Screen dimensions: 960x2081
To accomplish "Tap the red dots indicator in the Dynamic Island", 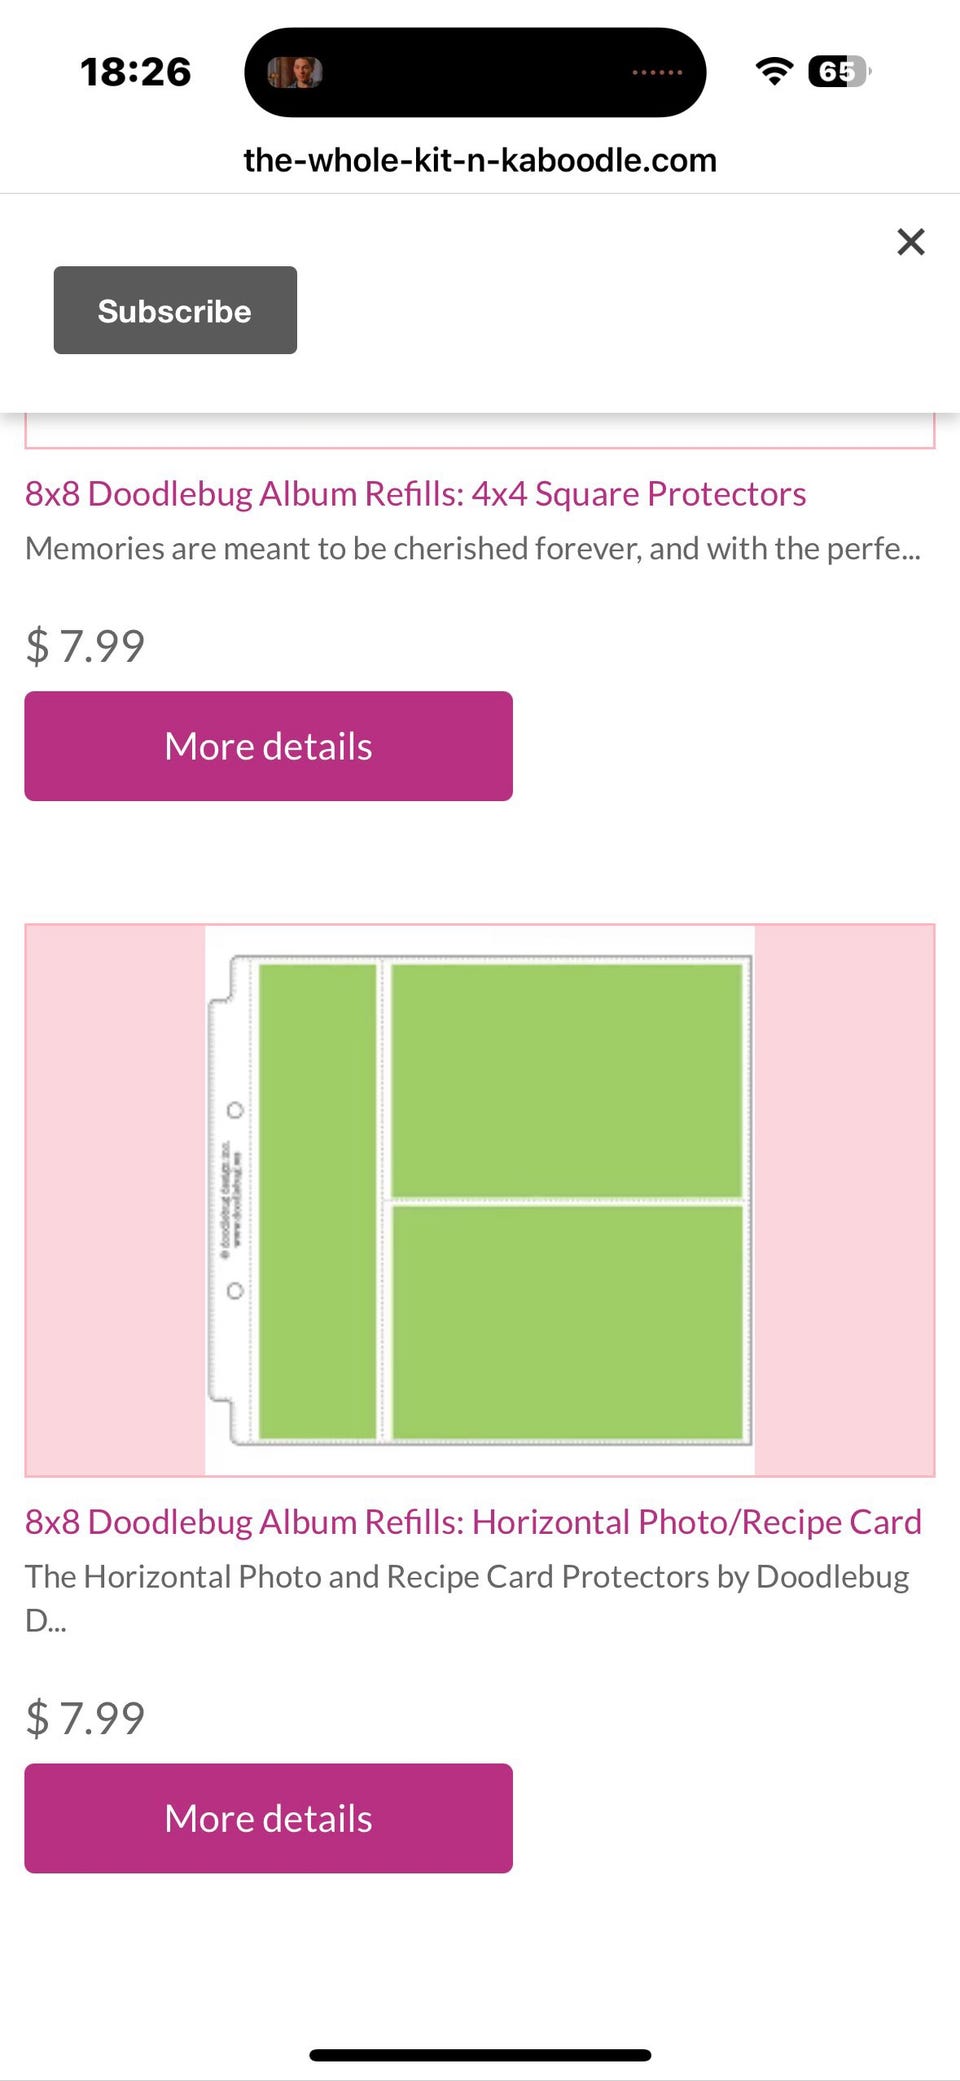I will coord(657,72).
